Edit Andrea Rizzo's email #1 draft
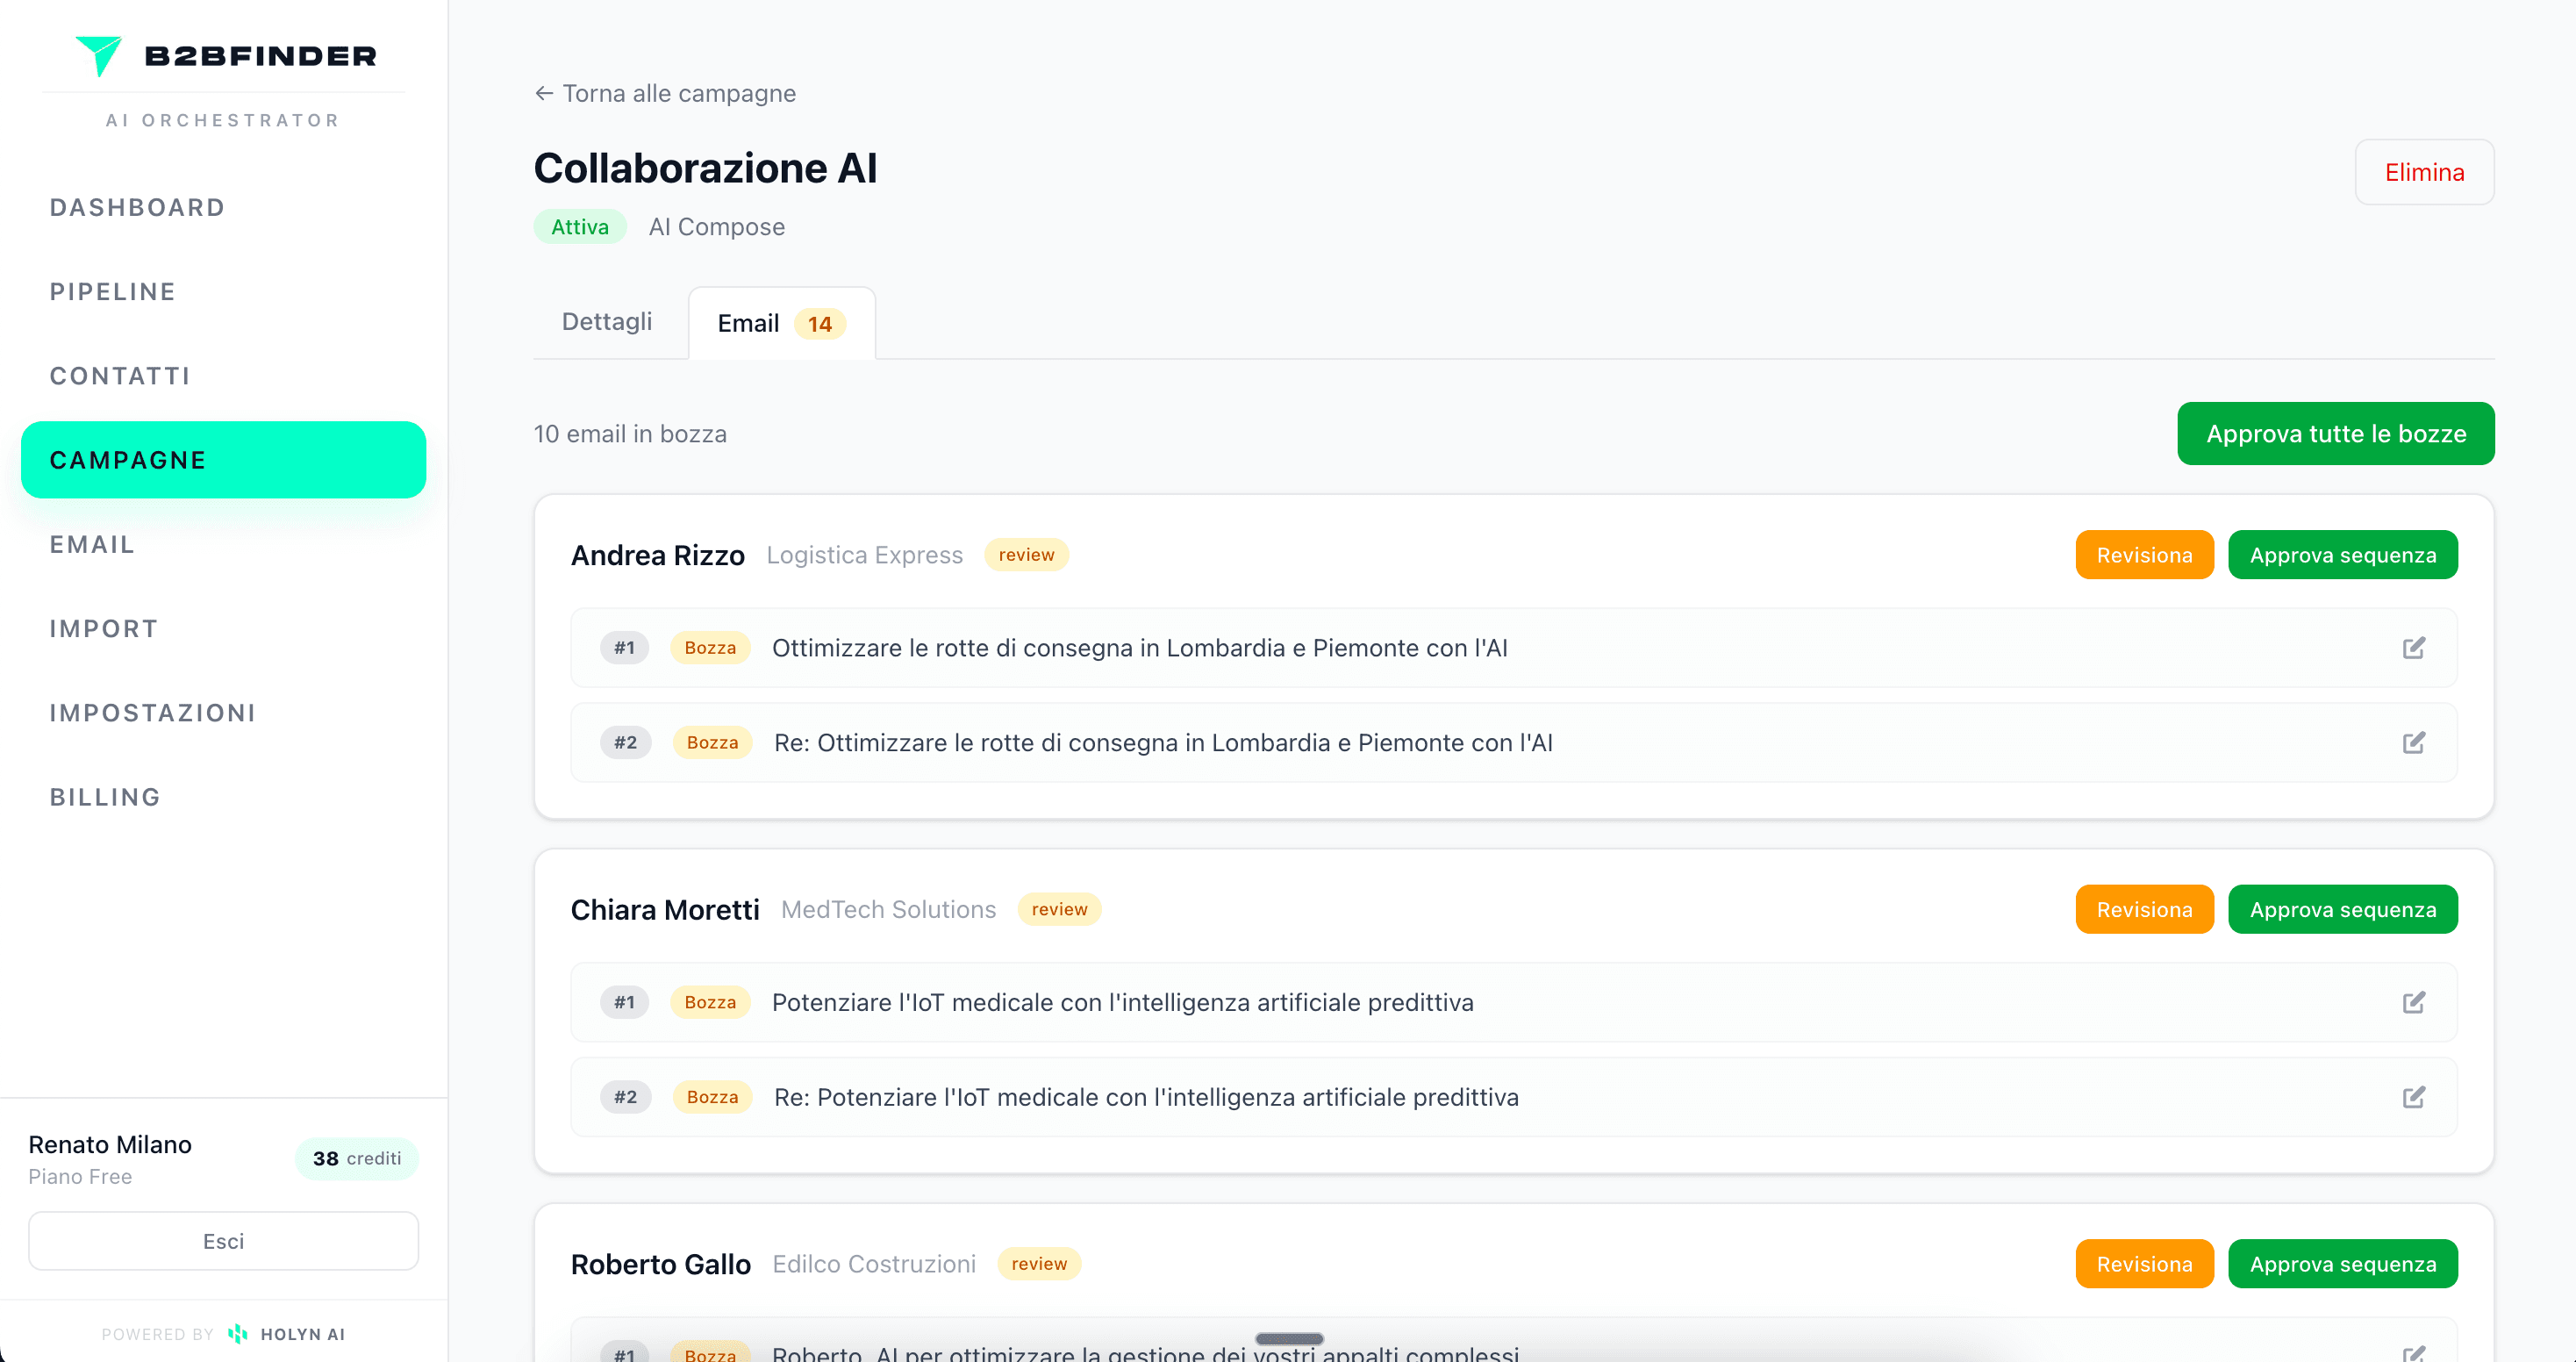Screen dimensions: 2576x1362 tap(2413, 648)
